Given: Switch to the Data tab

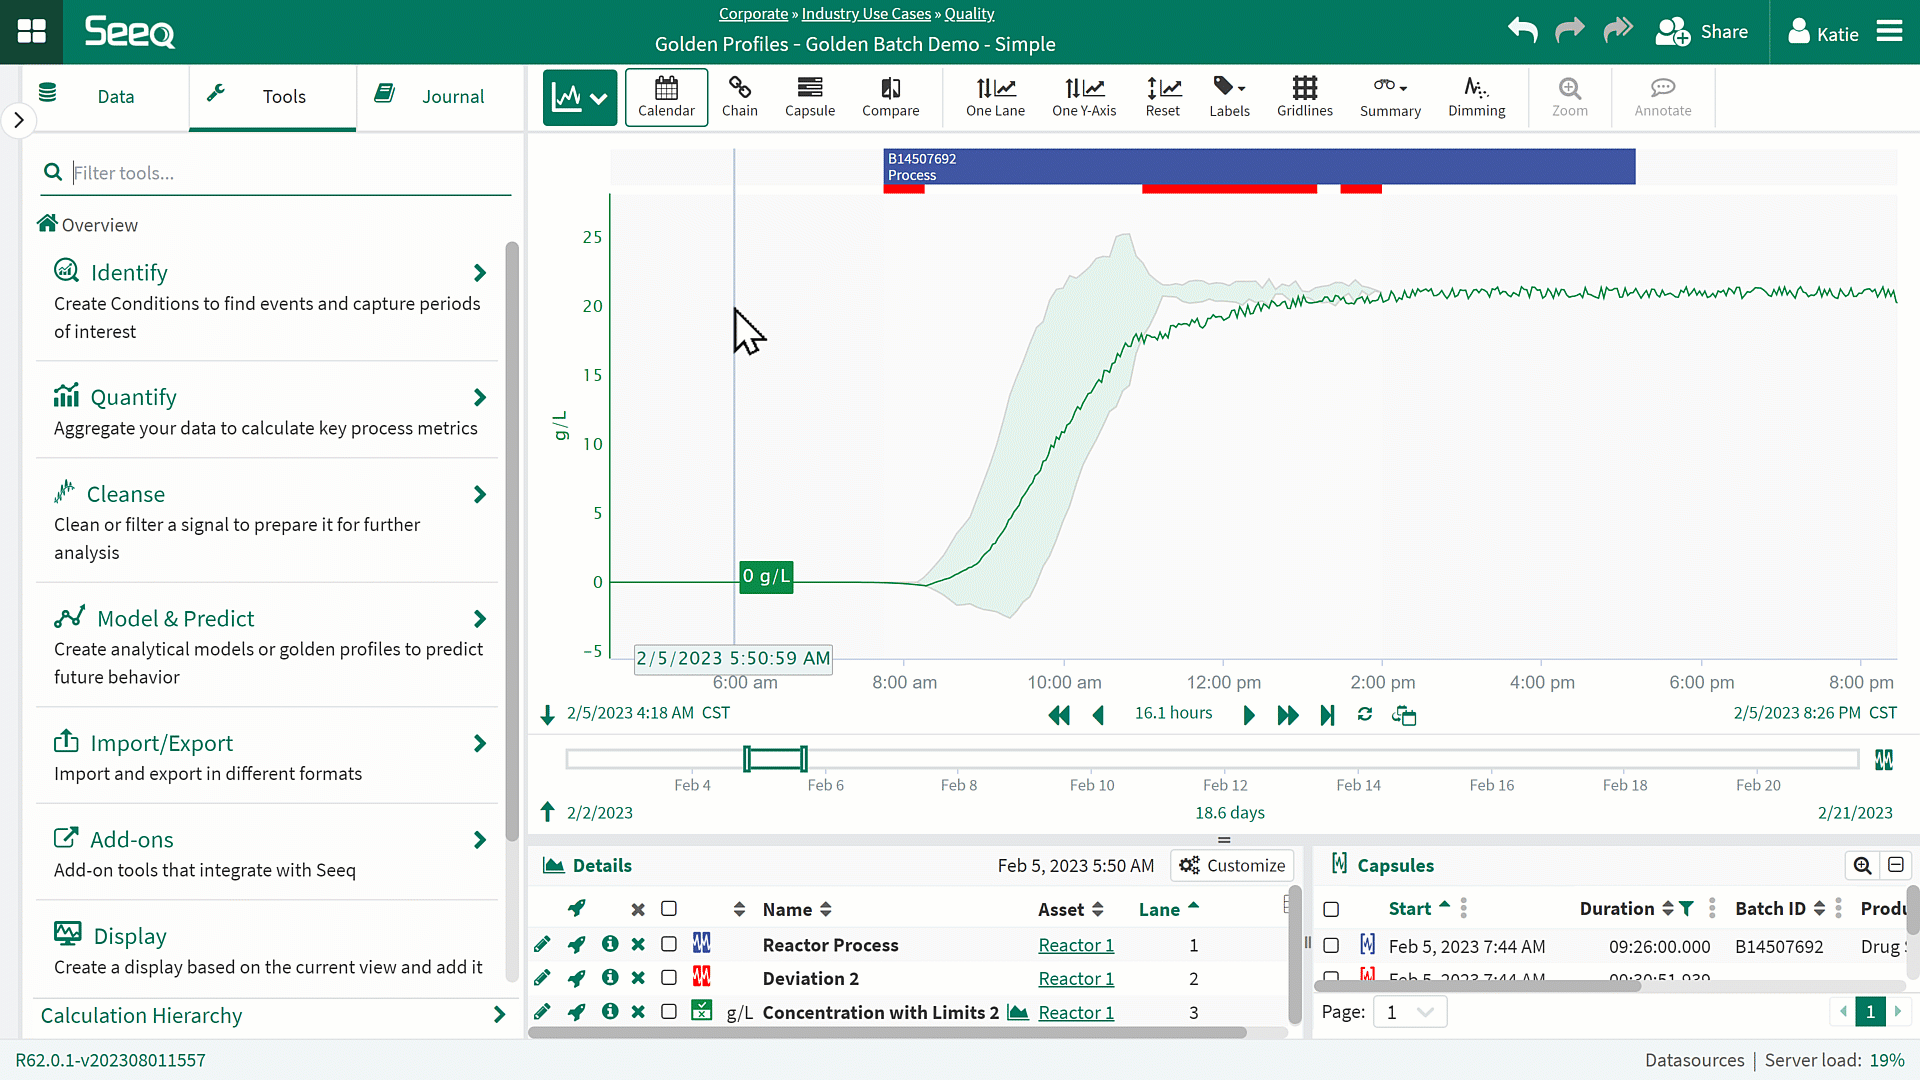Looking at the screenshot, I should 107,96.
